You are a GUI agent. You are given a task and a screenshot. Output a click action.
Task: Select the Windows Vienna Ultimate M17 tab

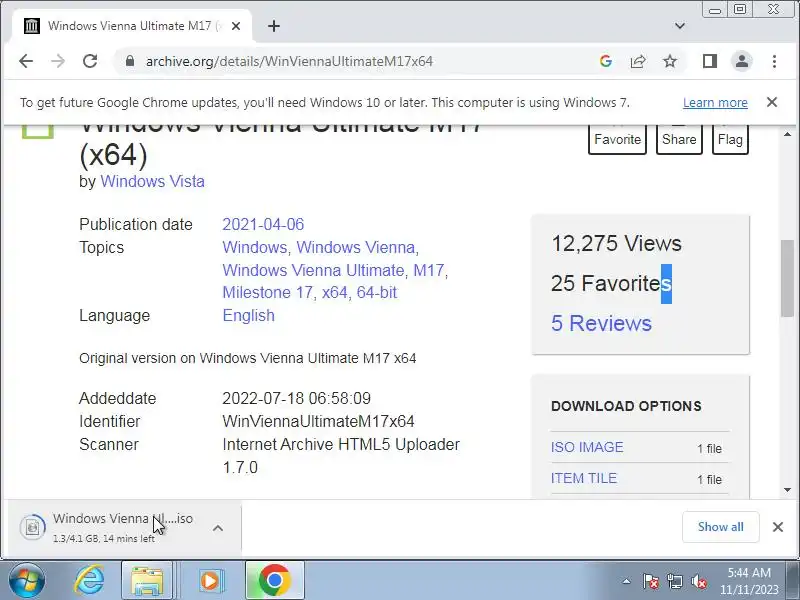click(130, 26)
